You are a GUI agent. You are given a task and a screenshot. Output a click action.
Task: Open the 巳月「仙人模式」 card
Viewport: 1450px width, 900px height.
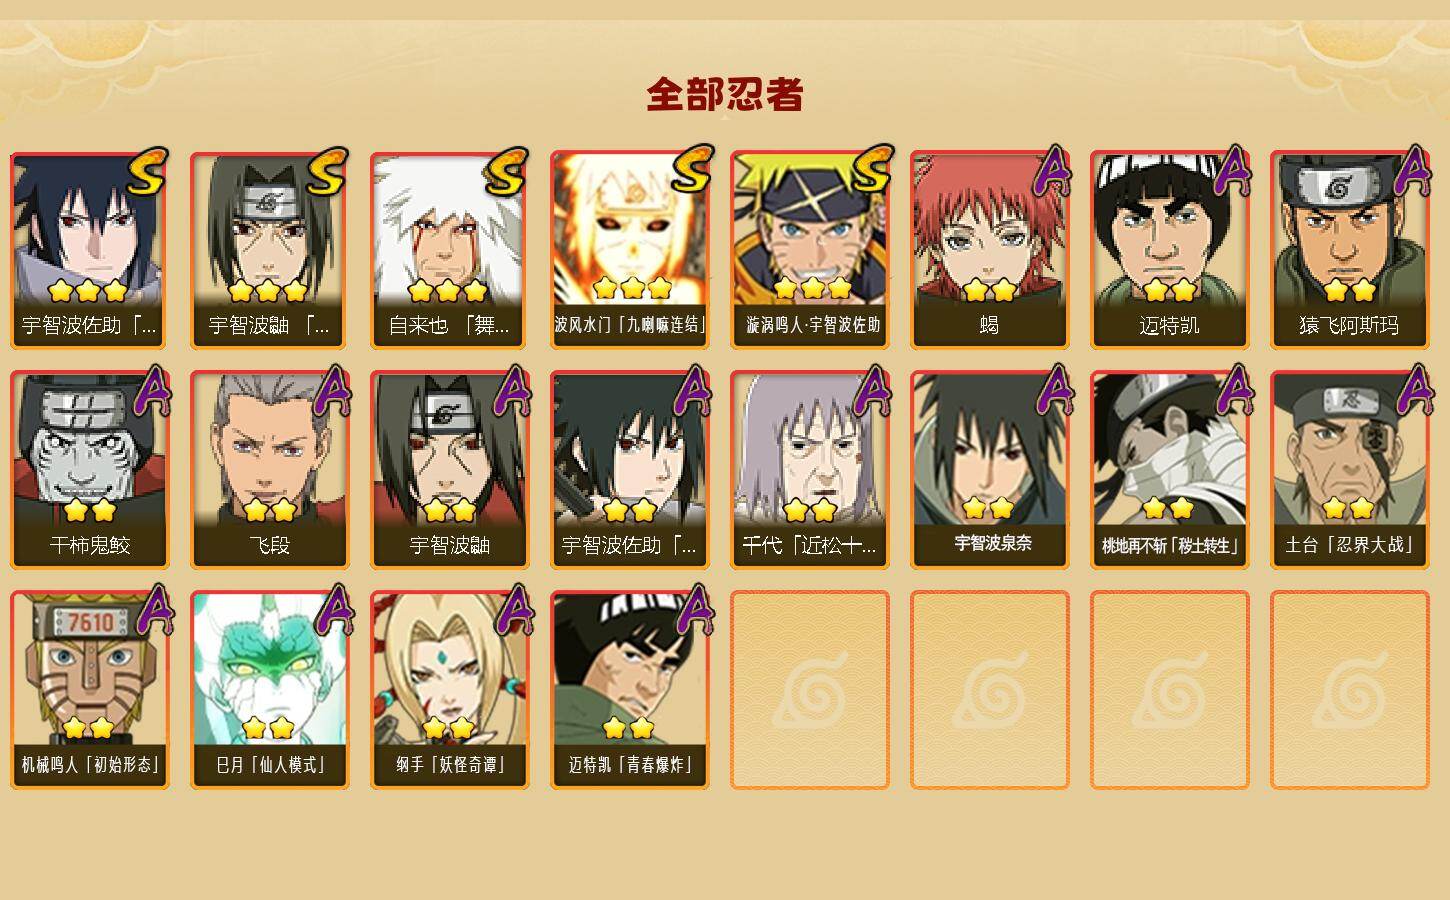[x=269, y=690]
